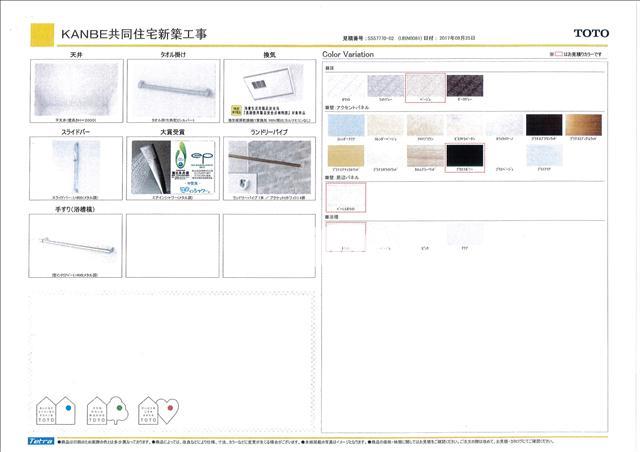This screenshot has height=452, width=640.
Task: Open the タオル掛け towel bar photo
Action: click(174, 90)
